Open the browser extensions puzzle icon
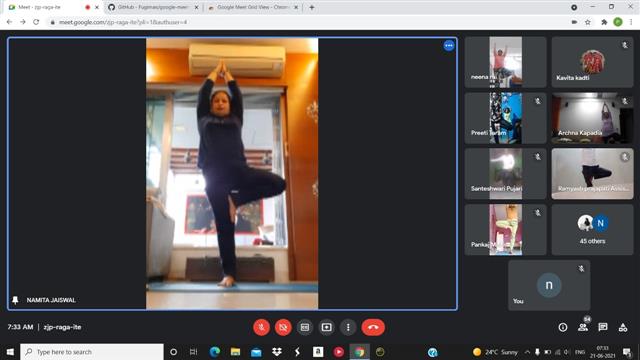 [x=604, y=22]
